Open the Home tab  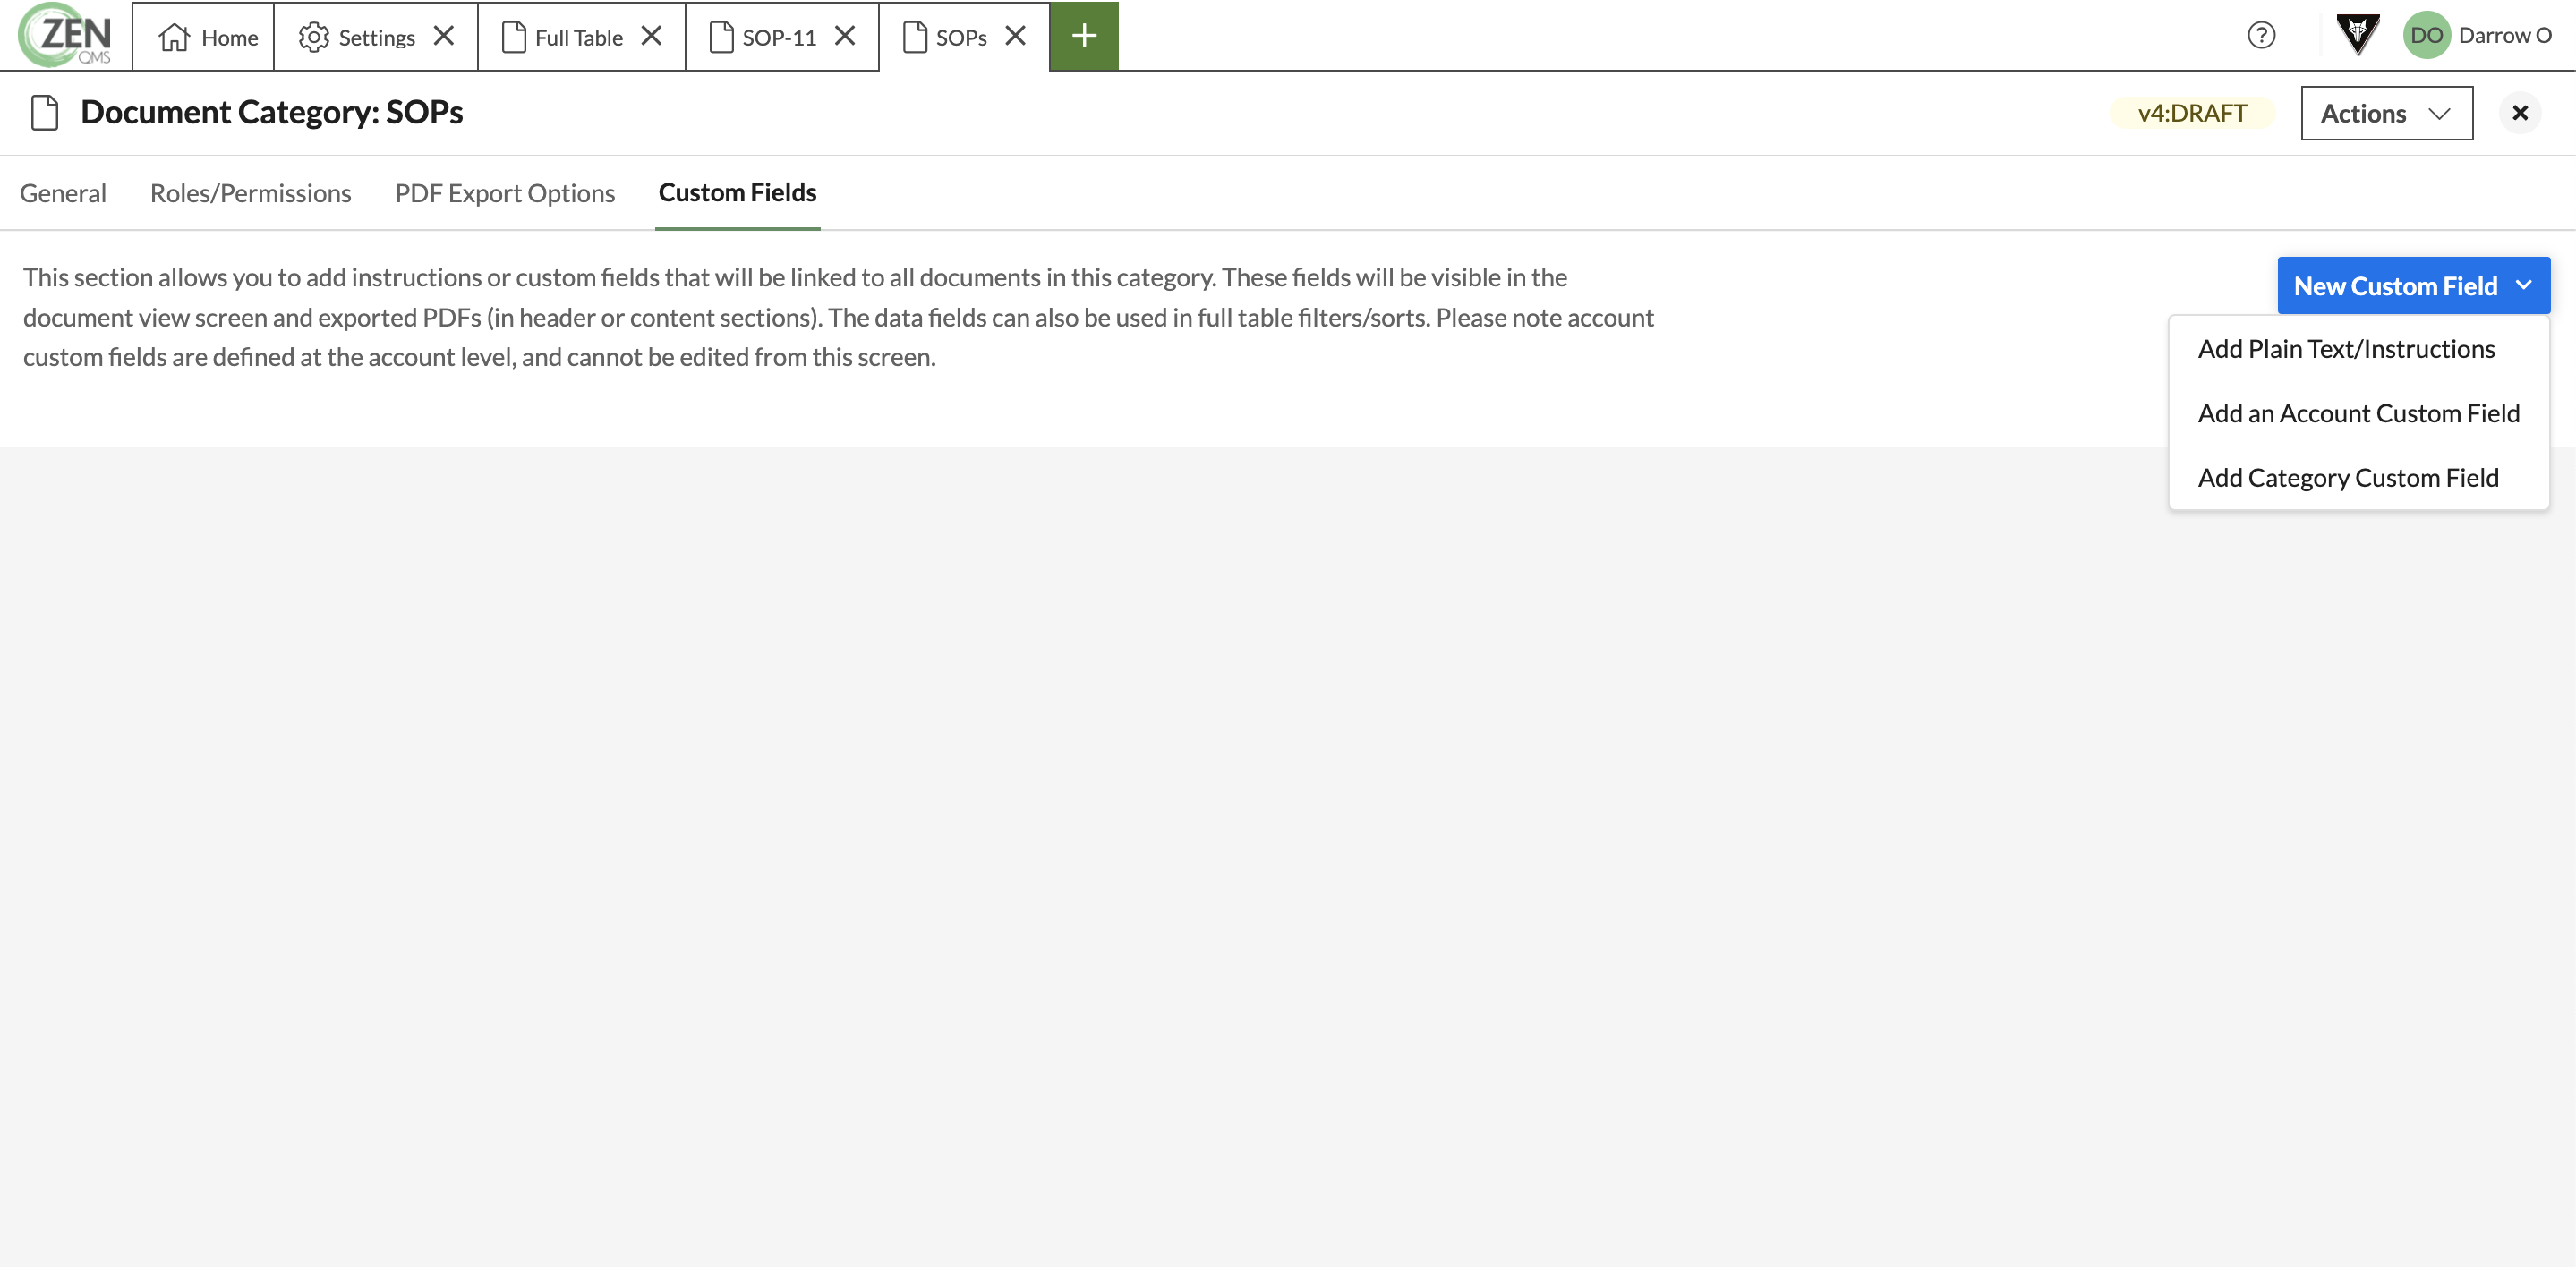pyautogui.click(x=204, y=37)
